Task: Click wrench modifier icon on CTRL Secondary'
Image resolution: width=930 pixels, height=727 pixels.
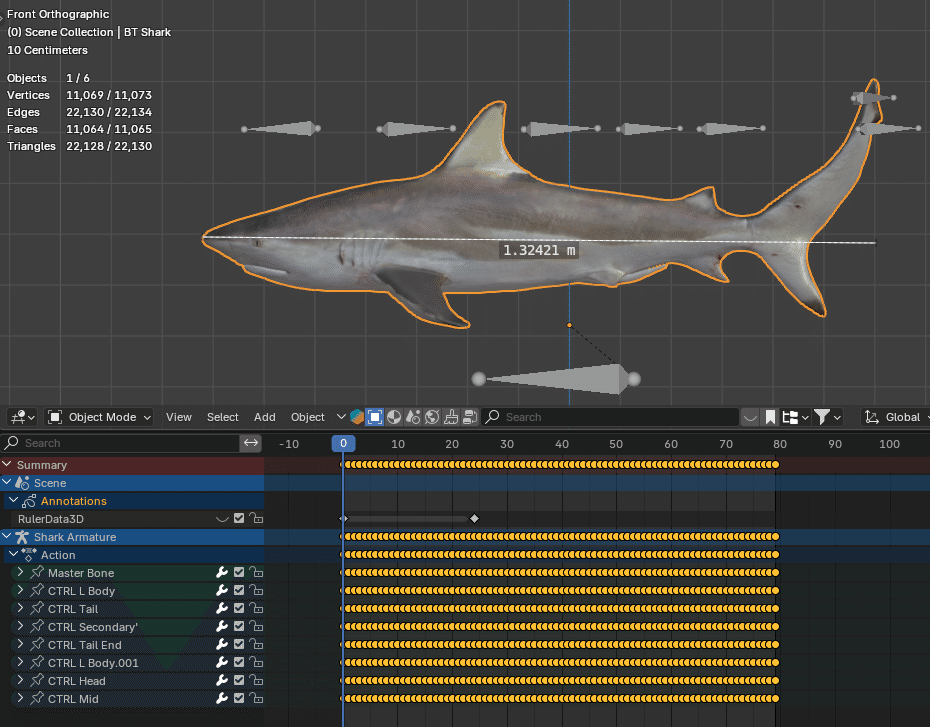Action: [x=222, y=627]
